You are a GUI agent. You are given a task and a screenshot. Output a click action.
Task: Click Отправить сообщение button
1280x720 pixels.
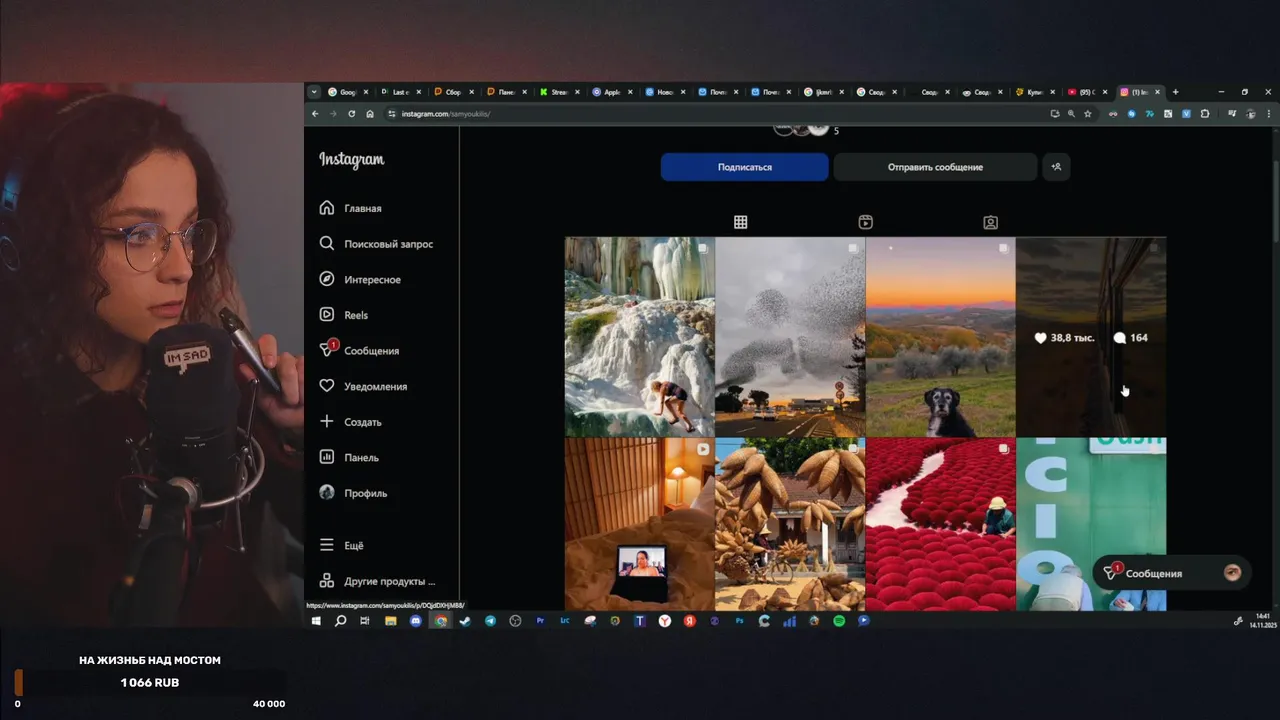tap(935, 167)
